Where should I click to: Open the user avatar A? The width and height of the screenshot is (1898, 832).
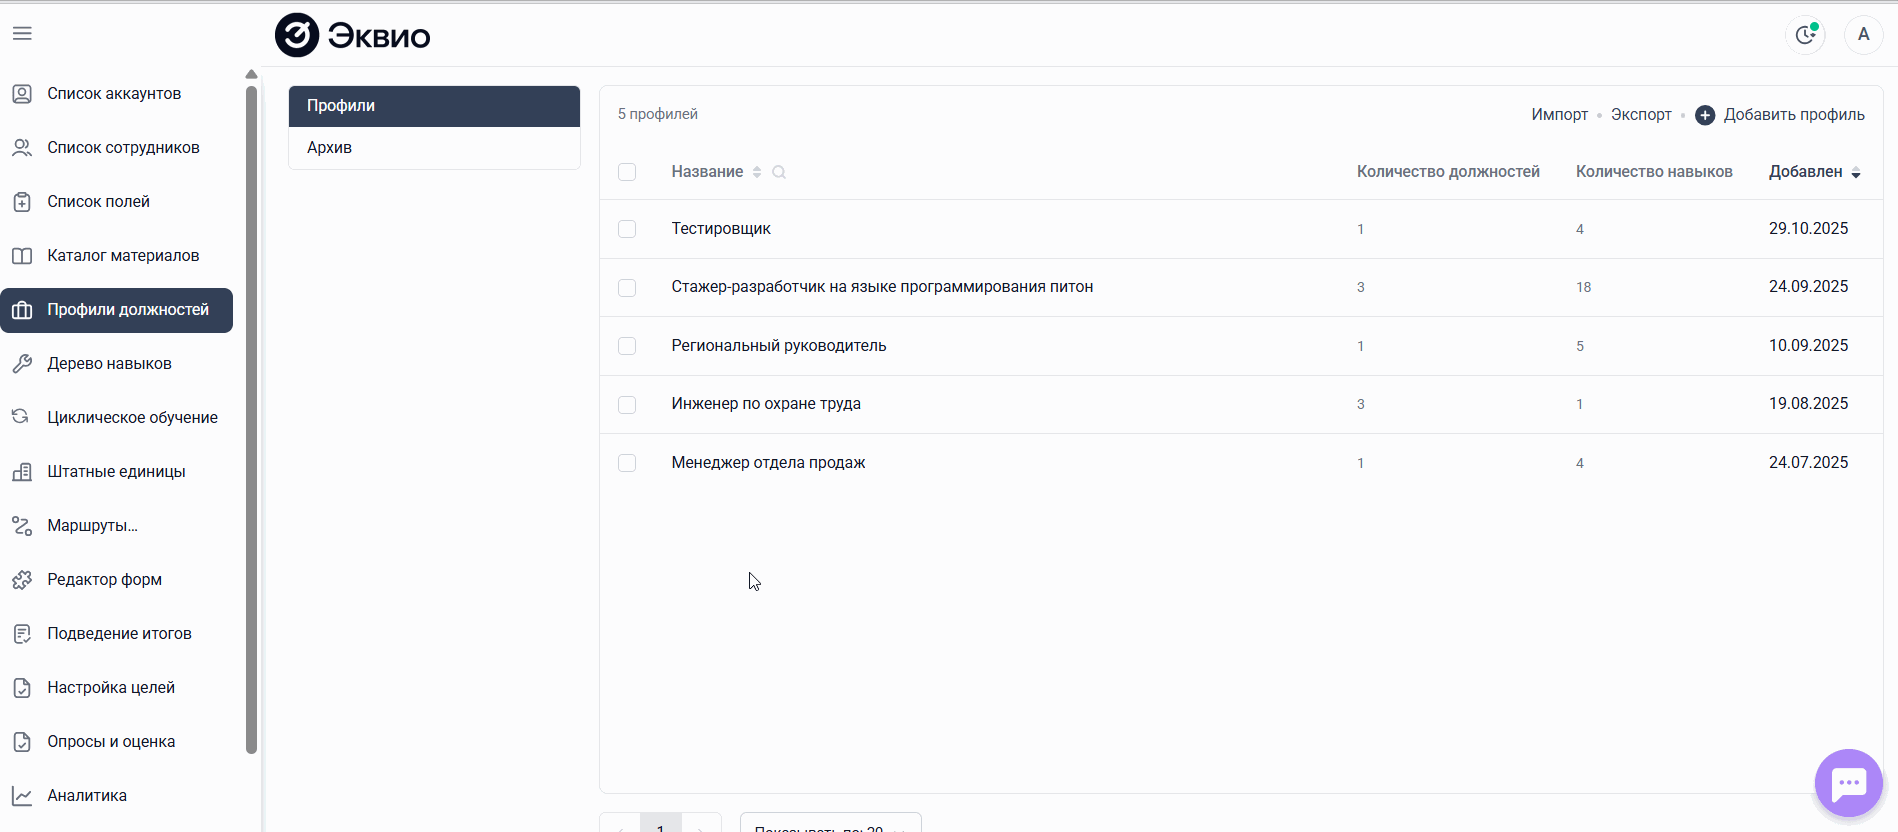pyautogui.click(x=1863, y=35)
